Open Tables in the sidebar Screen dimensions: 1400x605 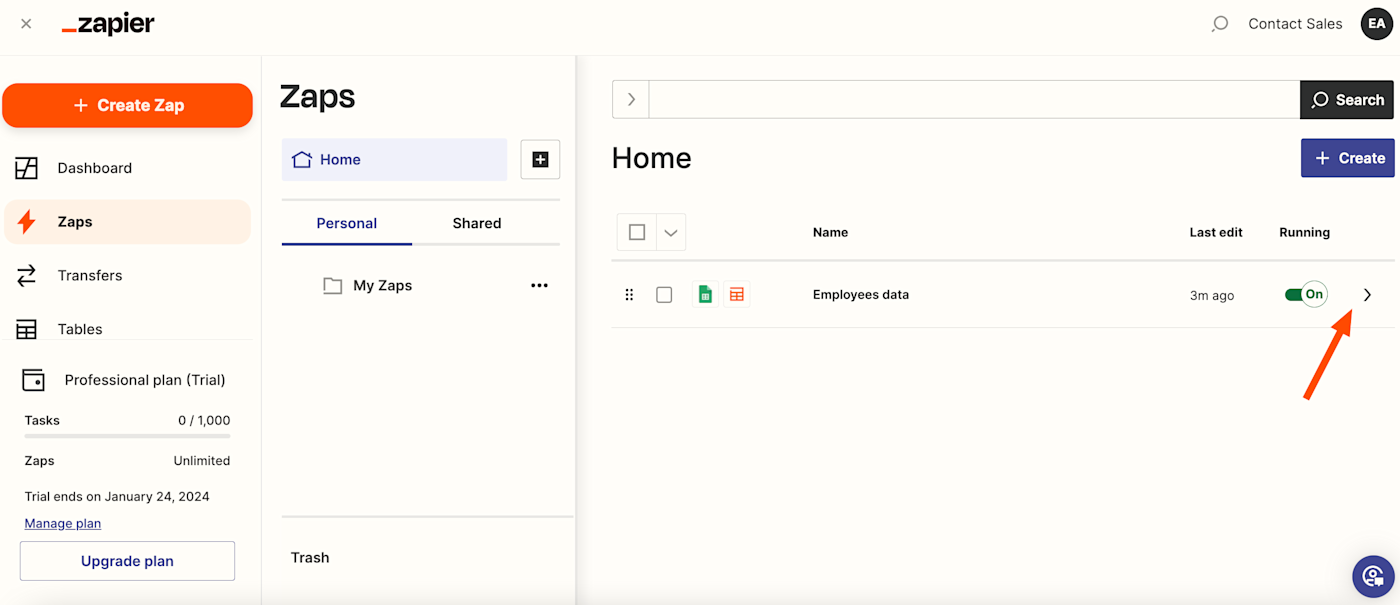pos(127,329)
